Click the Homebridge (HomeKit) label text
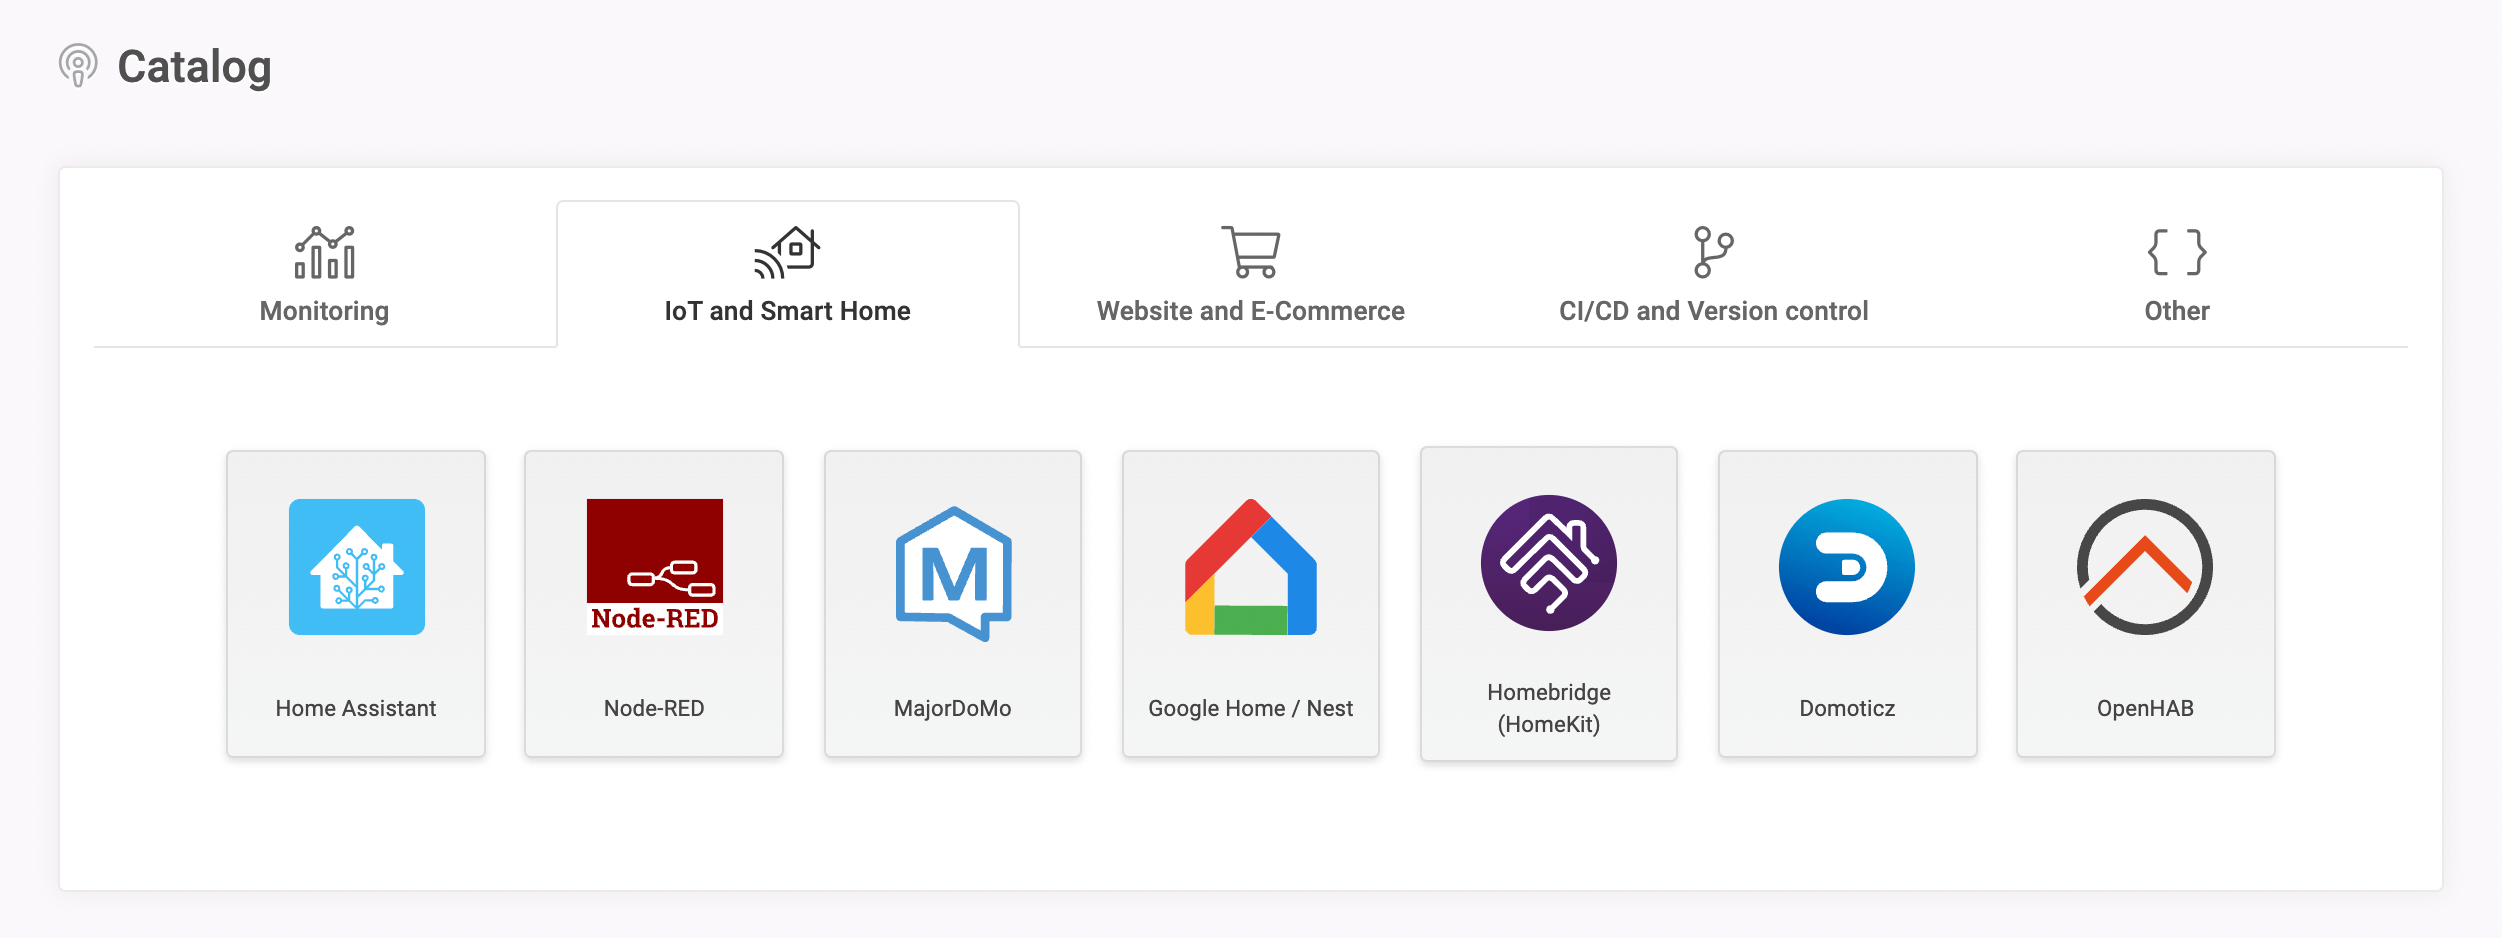 (x=1548, y=708)
